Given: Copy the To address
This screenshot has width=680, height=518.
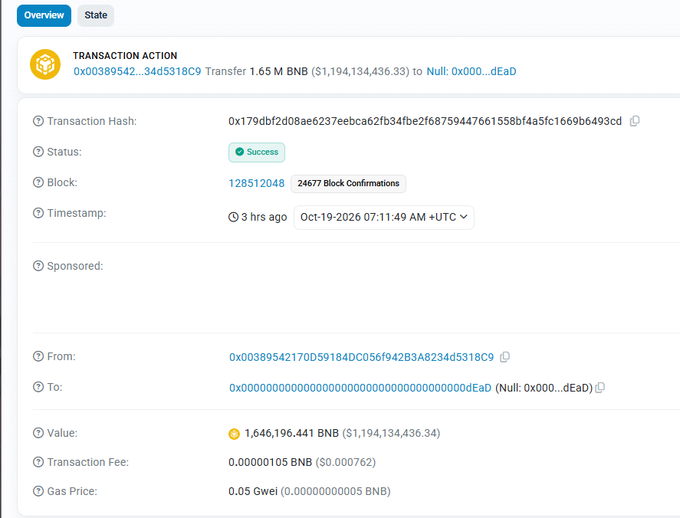Looking at the screenshot, I should pyautogui.click(x=600, y=388).
